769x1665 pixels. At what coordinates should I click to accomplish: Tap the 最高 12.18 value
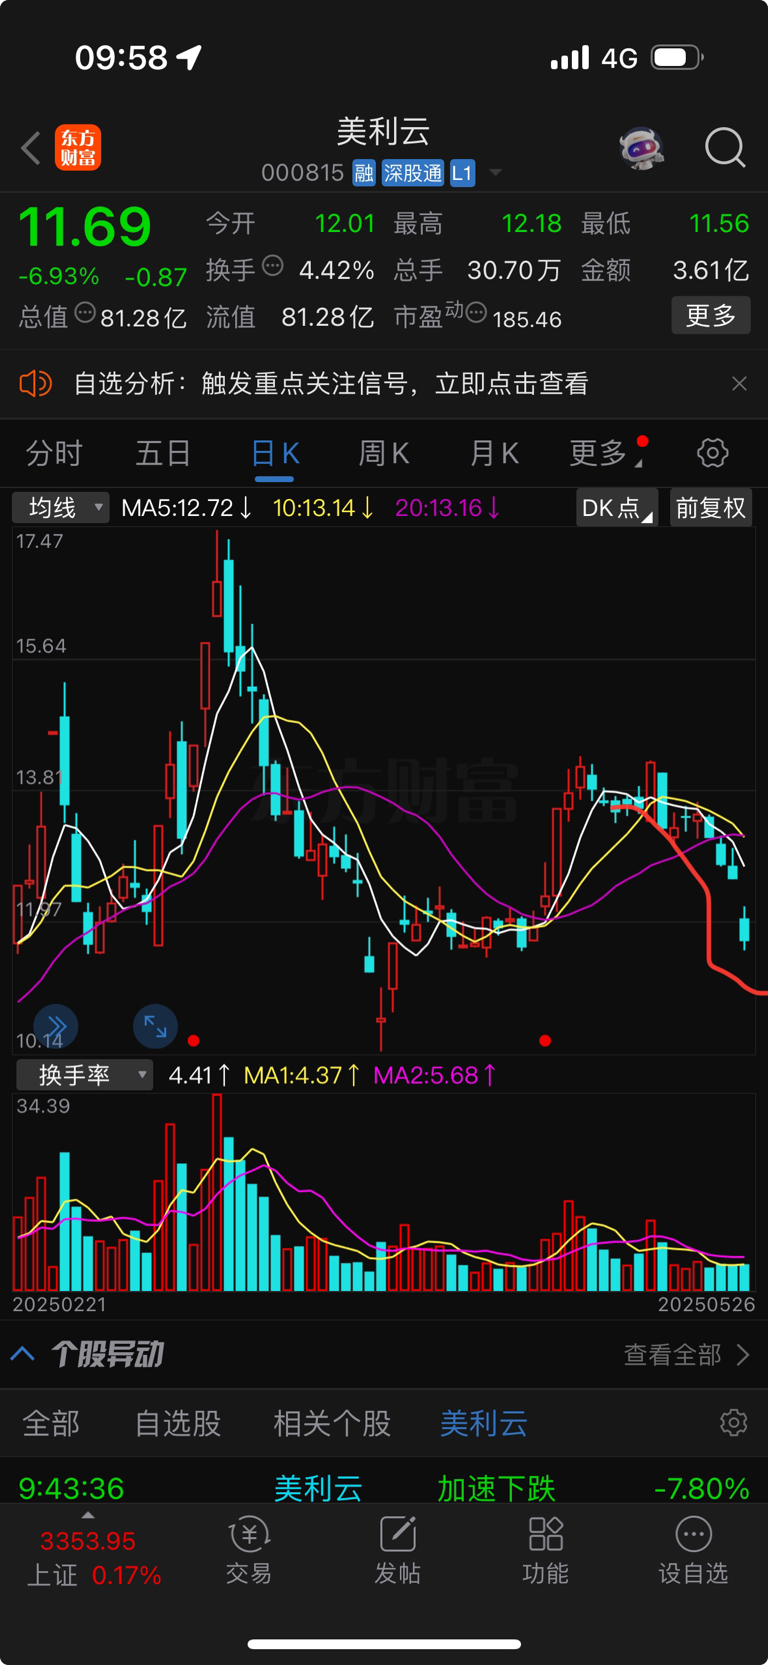(x=532, y=223)
